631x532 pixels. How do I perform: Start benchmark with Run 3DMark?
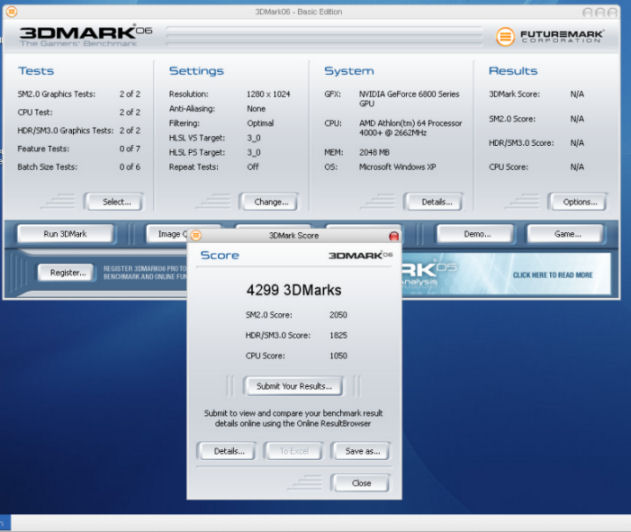tap(65, 234)
